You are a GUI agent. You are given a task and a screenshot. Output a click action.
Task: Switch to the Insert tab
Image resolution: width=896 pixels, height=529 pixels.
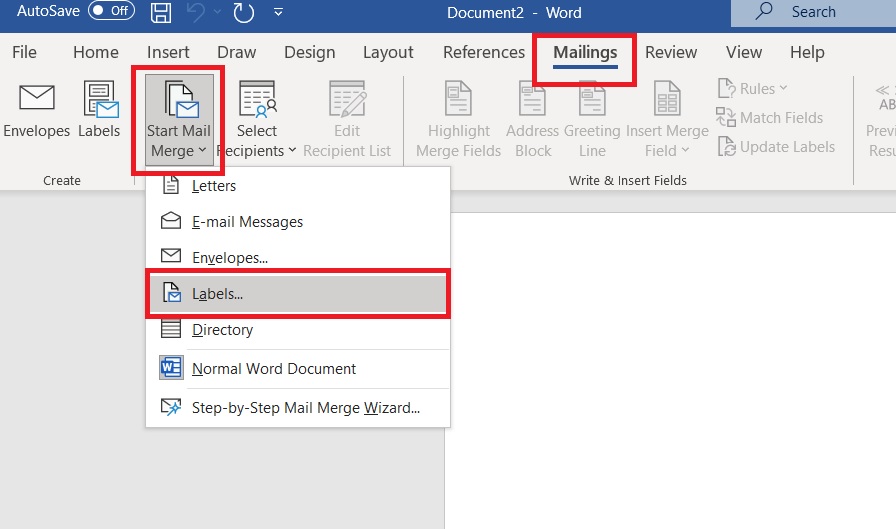(168, 52)
